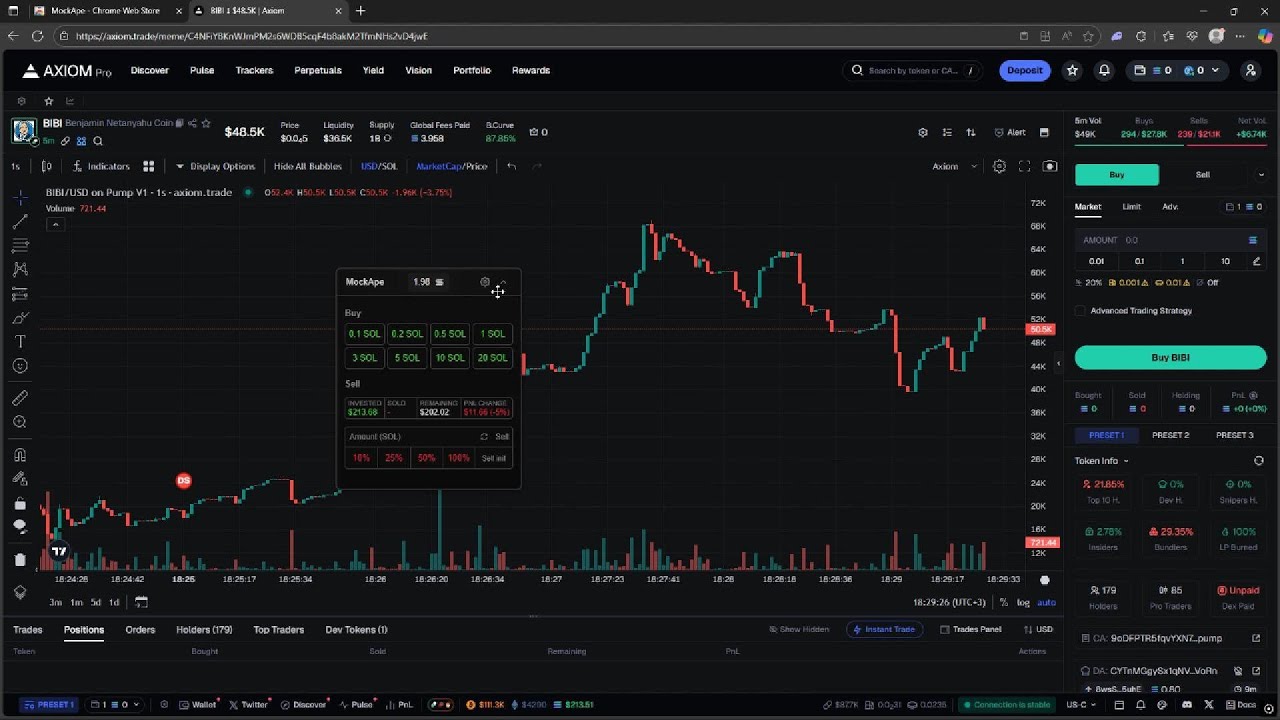Image resolution: width=1280 pixels, height=720 pixels.
Task: Refresh Token Info panel
Action: 1259,461
